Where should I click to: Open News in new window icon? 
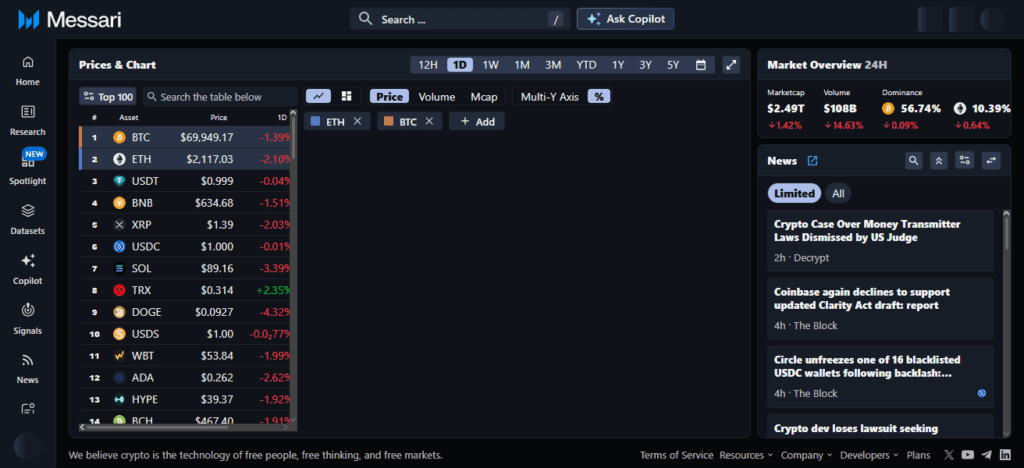click(x=812, y=160)
